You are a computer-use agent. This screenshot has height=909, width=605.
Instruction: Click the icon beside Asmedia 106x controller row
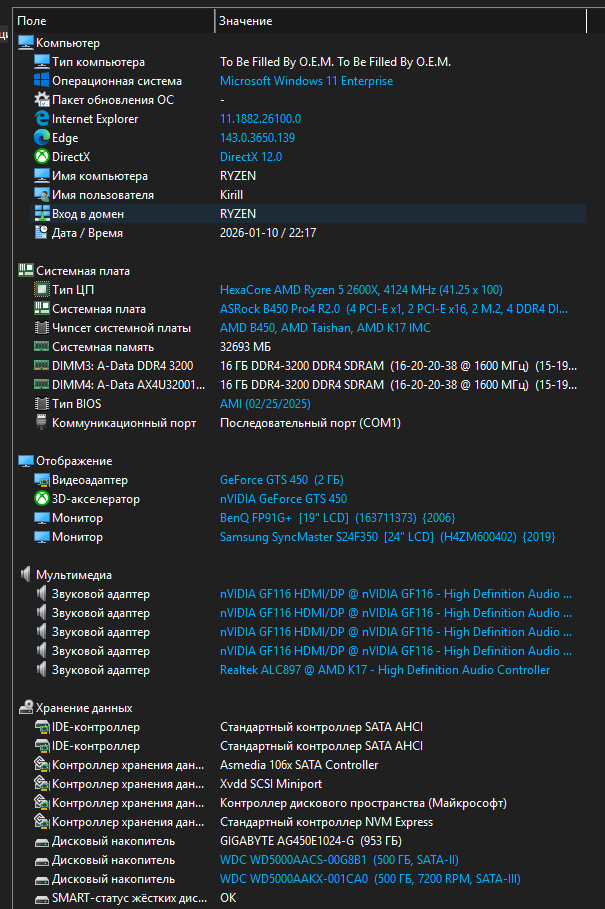pyautogui.click(x=42, y=765)
